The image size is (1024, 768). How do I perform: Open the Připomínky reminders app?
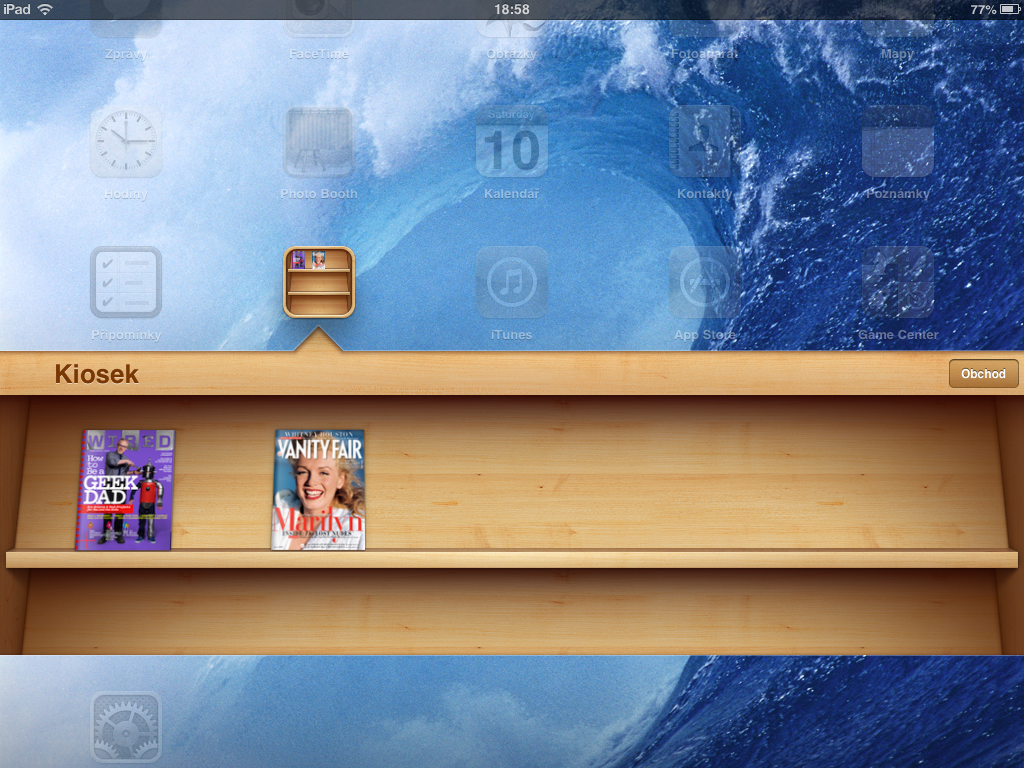pyautogui.click(x=126, y=283)
